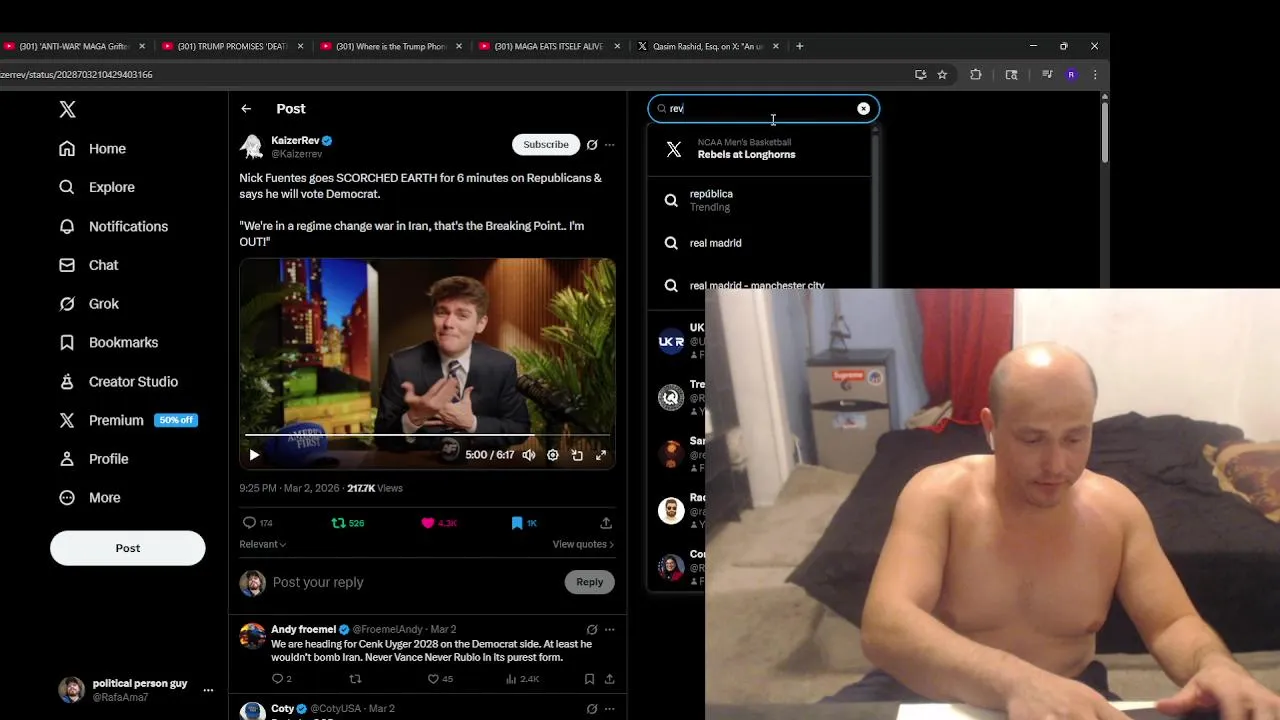Like the post with 4.3K likes
1280x720 pixels.
pyautogui.click(x=439, y=523)
